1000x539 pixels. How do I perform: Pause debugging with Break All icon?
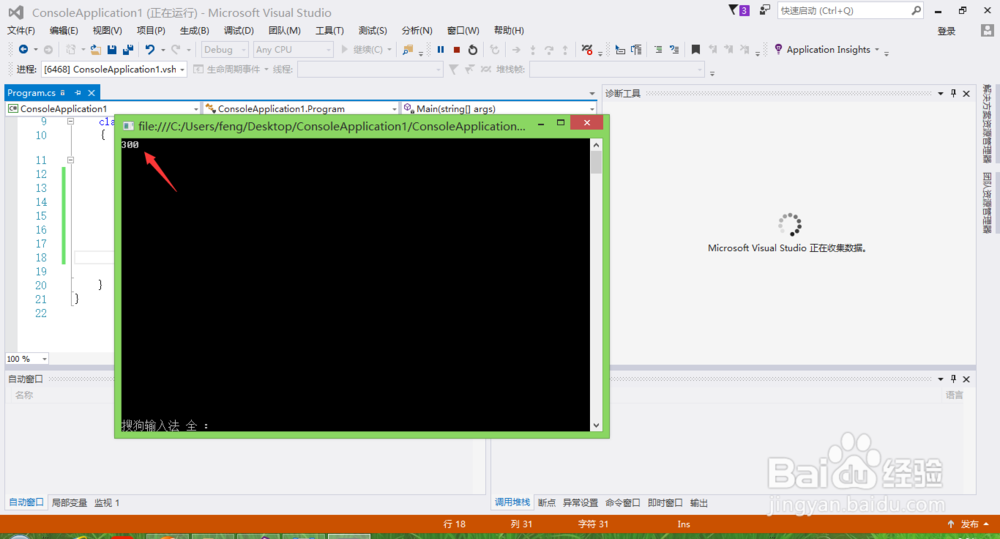point(441,49)
